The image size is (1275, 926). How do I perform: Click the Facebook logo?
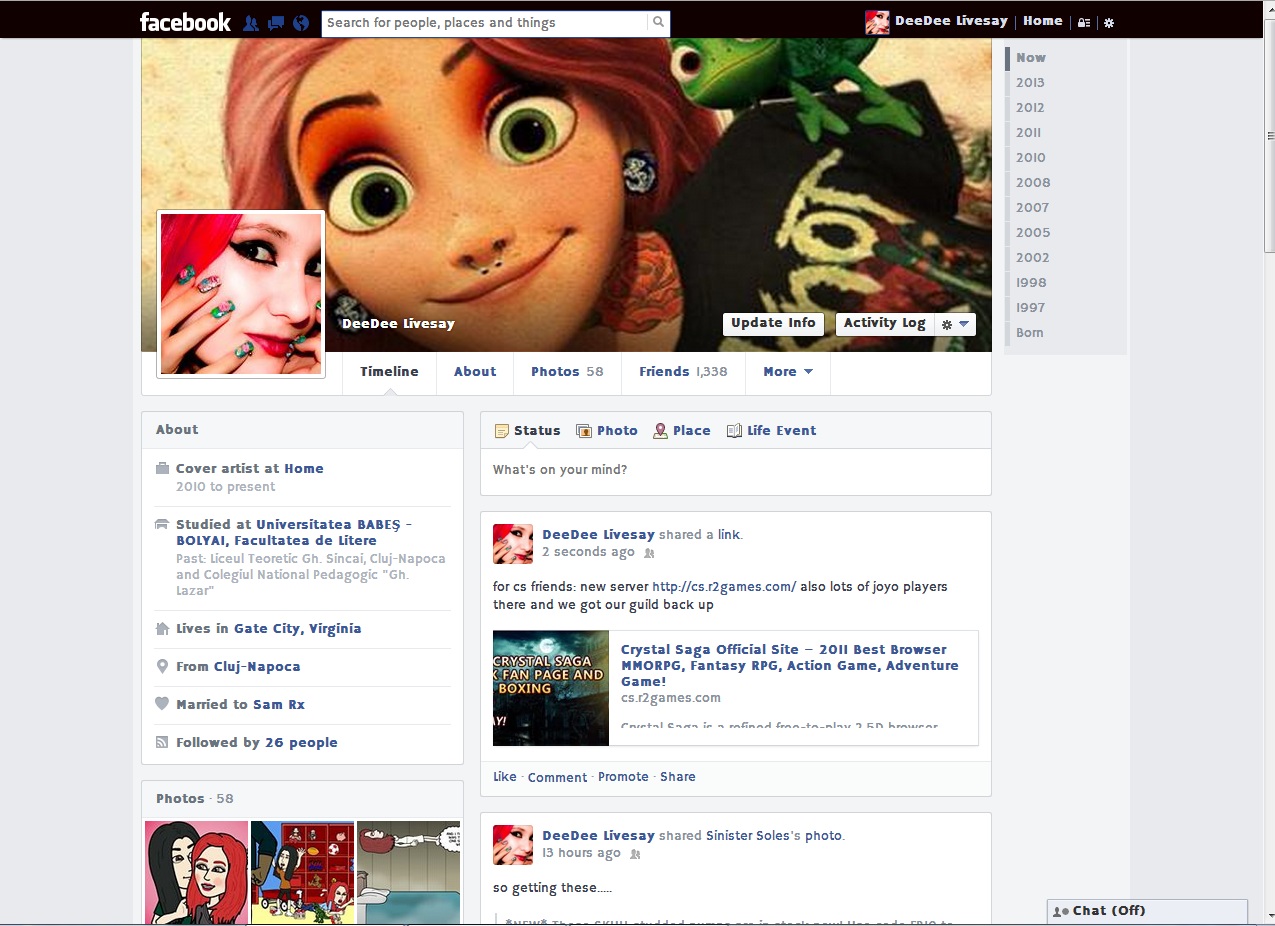pos(185,22)
